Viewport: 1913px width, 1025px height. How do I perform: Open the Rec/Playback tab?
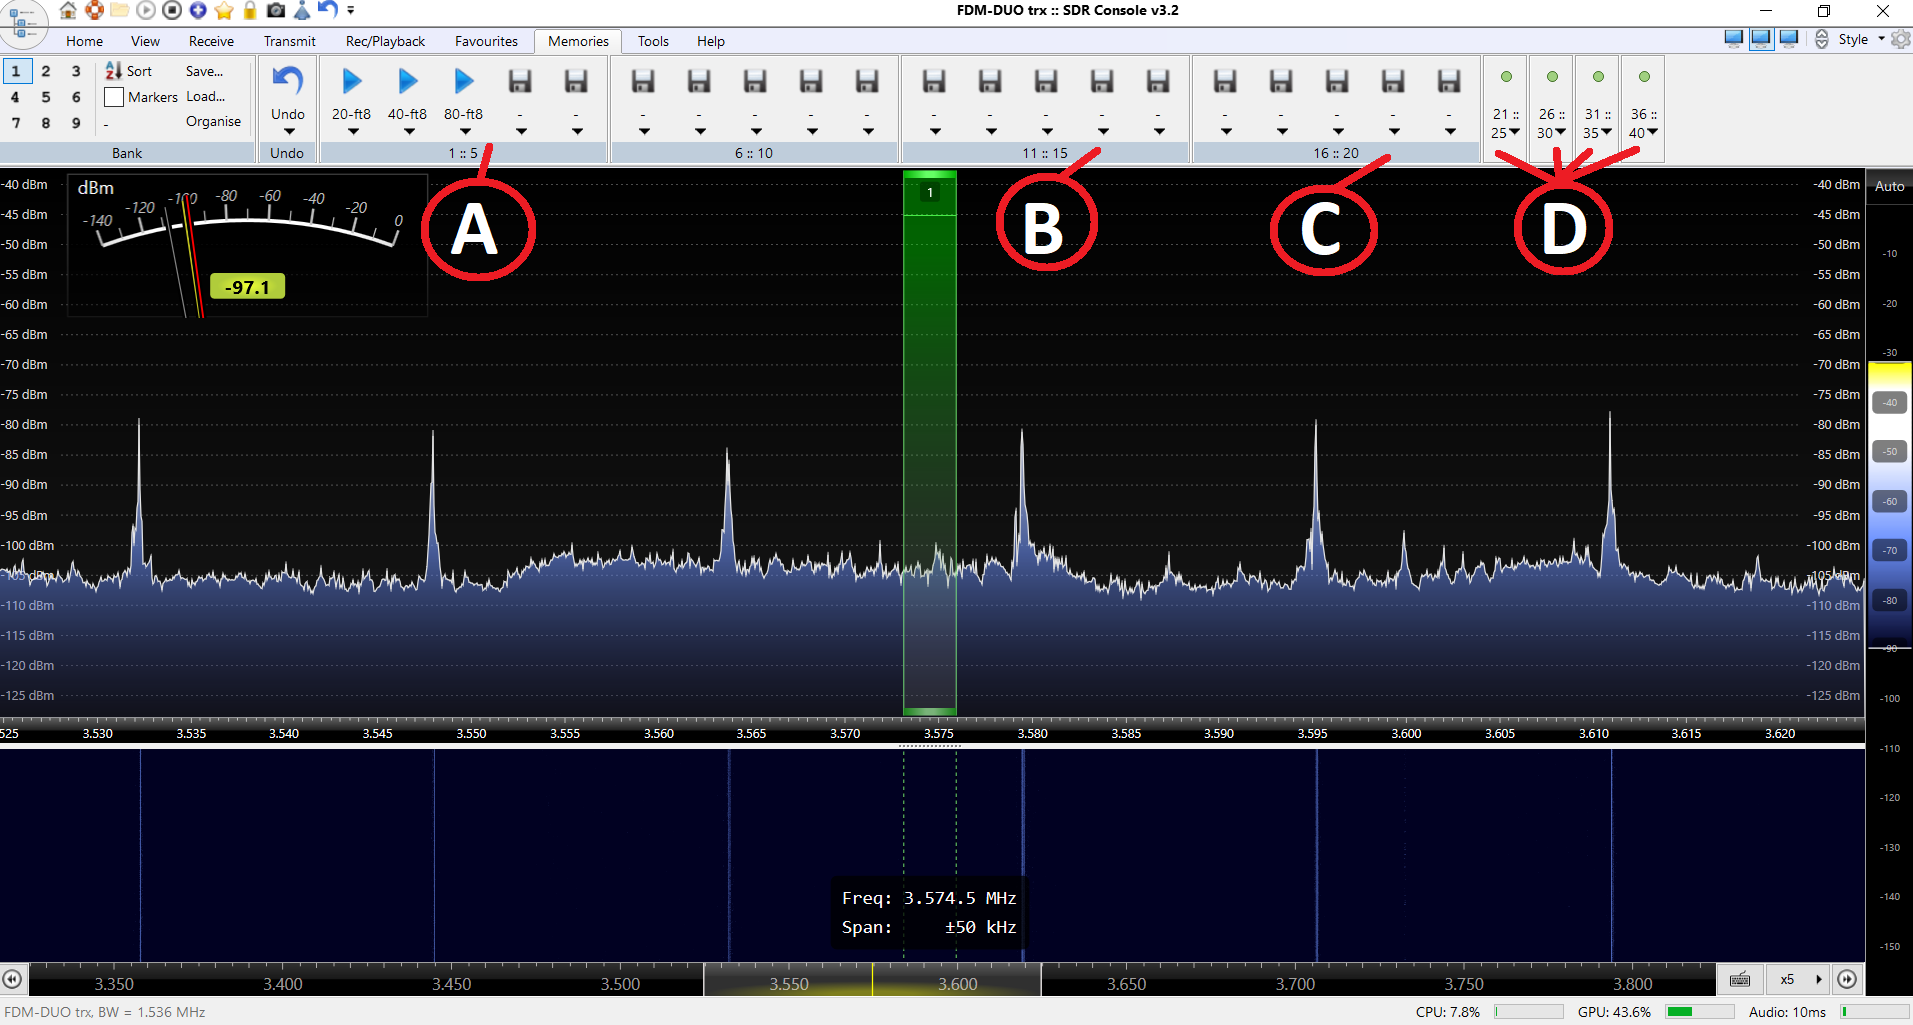[385, 41]
